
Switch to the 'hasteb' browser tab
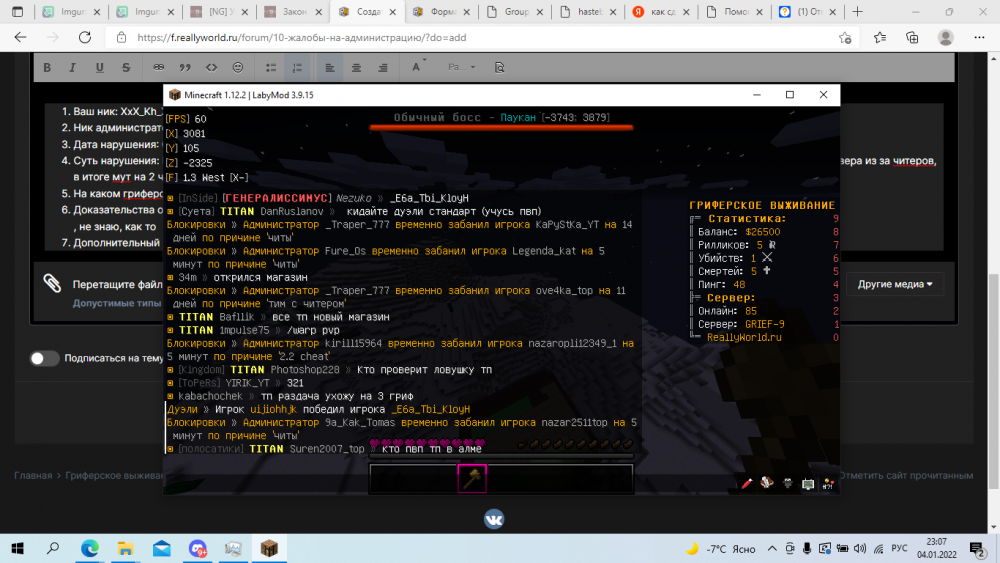coord(587,11)
